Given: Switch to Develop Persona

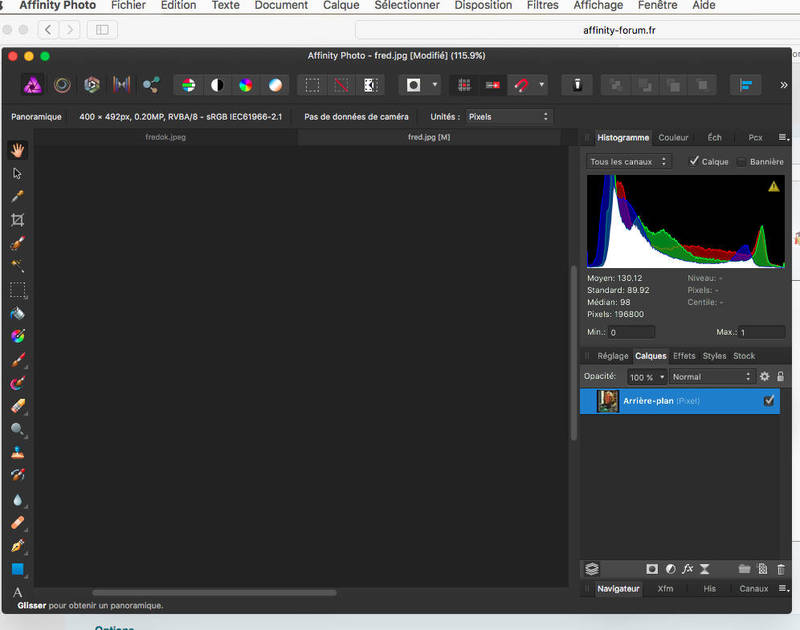Looking at the screenshot, I should point(92,85).
